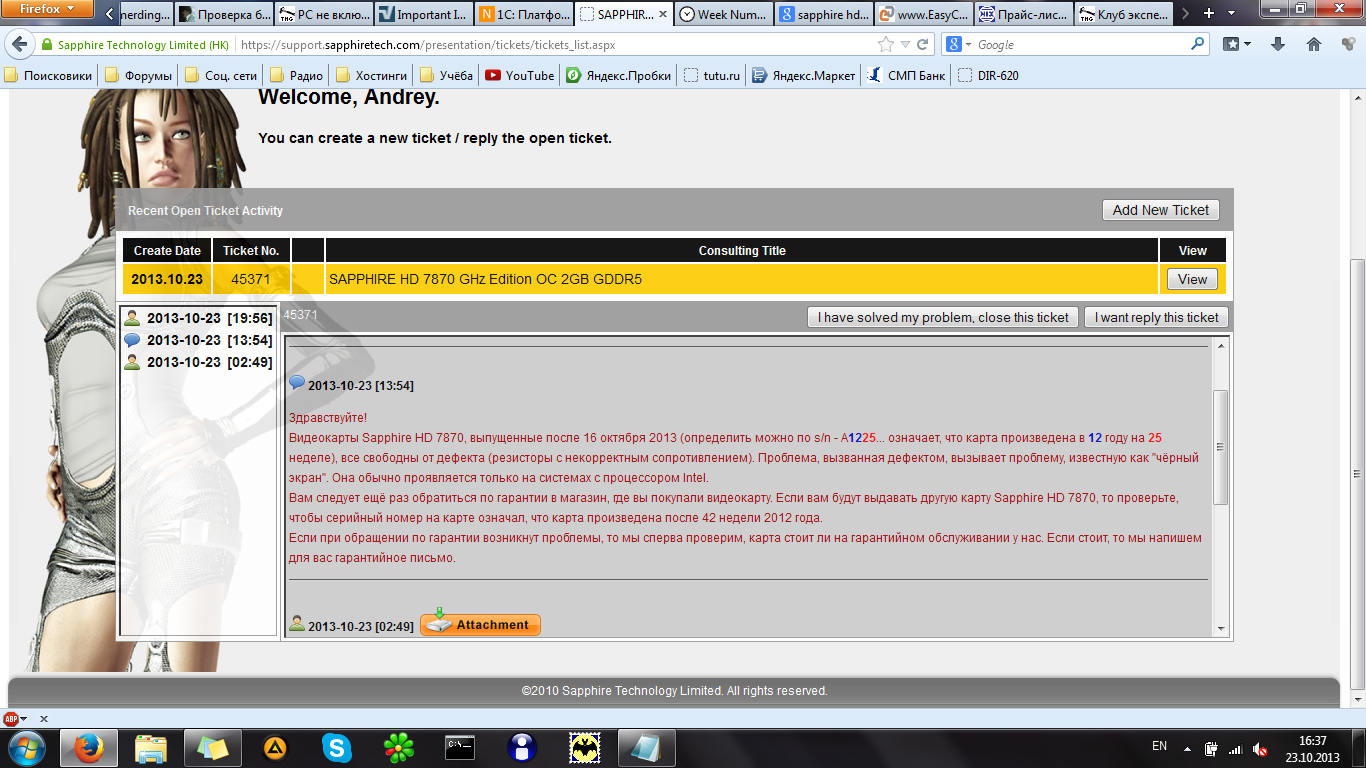This screenshot has width=1366, height=768.
Task: Switch to the 'Проверка б...' tab
Action: click(223, 15)
